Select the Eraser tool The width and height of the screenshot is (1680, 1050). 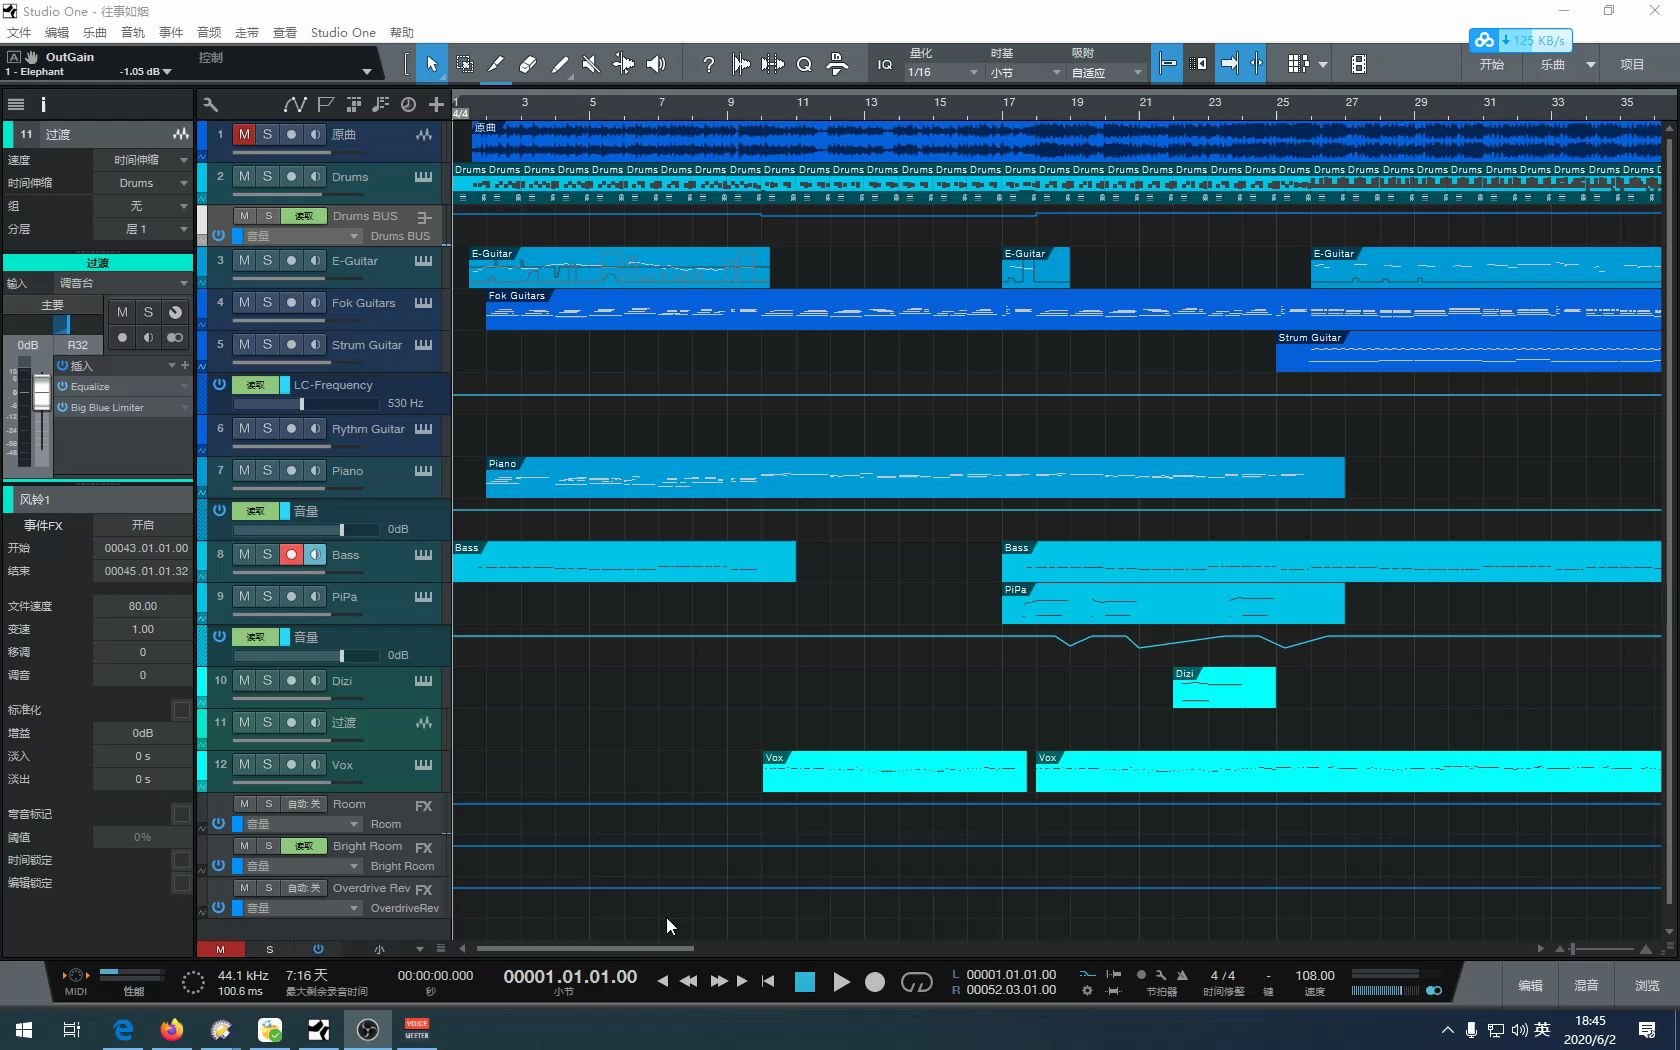pyautogui.click(x=528, y=64)
